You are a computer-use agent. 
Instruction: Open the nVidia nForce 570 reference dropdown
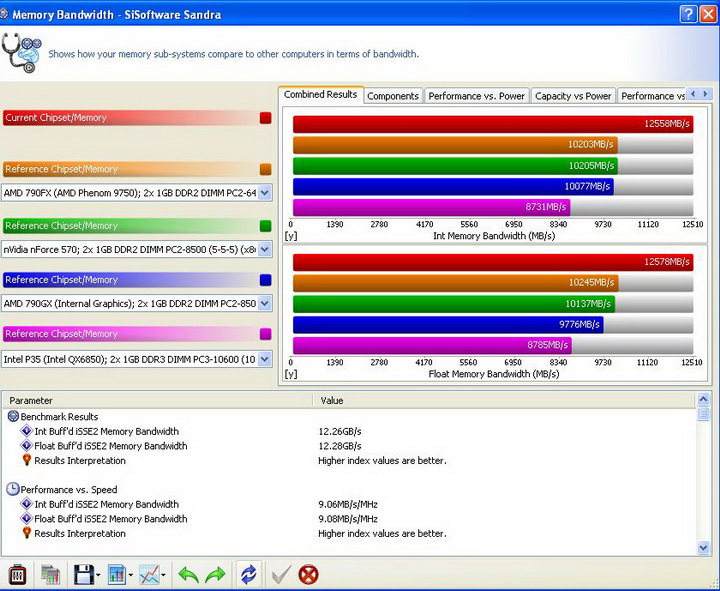[x=264, y=250]
